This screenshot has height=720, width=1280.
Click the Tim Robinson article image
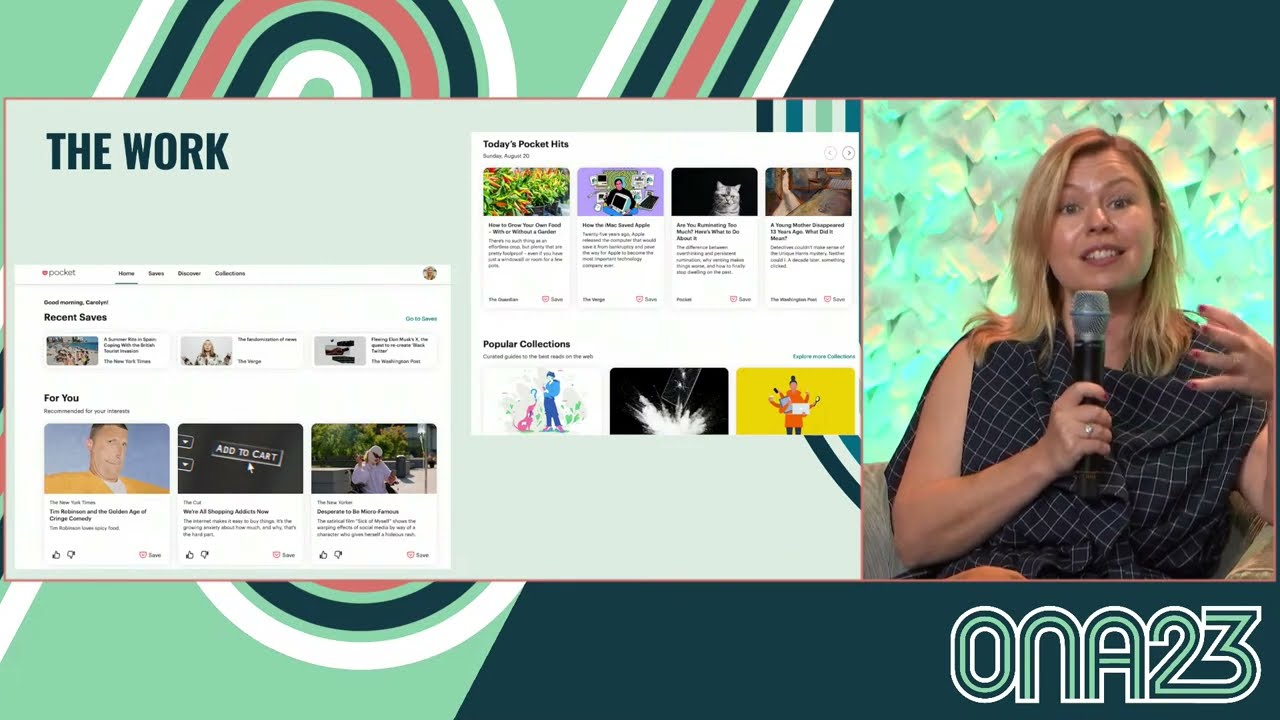[x=107, y=458]
